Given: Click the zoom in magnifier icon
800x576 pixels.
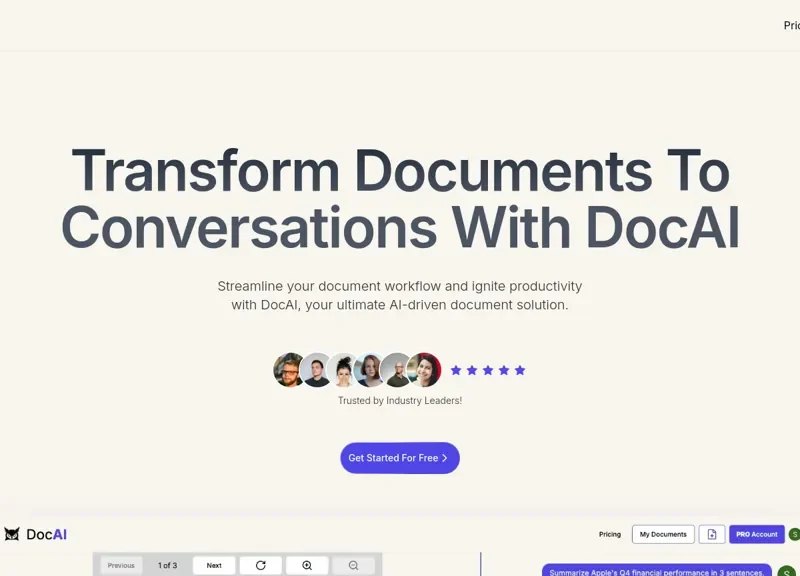Looking at the screenshot, I should (307, 565).
